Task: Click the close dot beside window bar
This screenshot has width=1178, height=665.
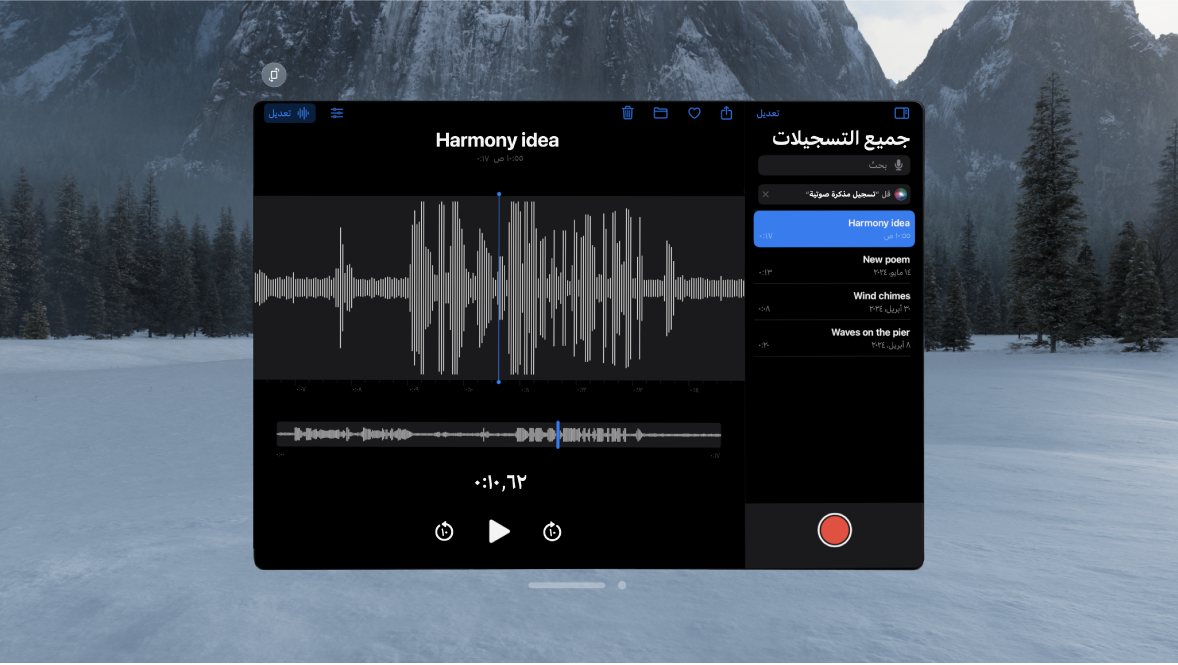Action: point(622,585)
